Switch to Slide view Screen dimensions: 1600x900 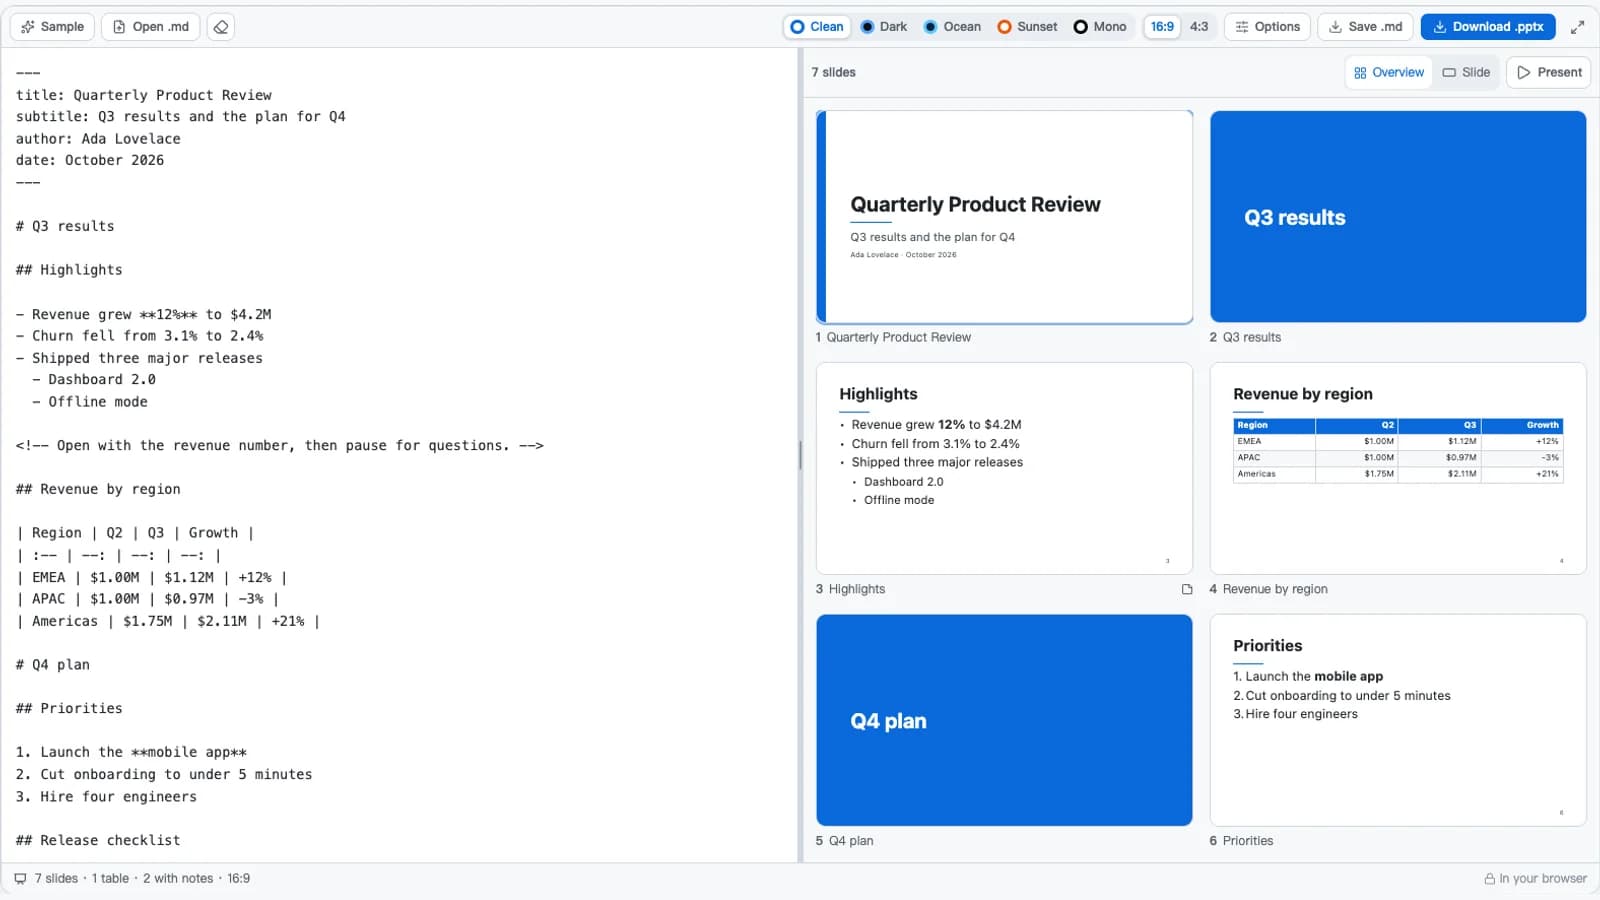[x=1466, y=72]
